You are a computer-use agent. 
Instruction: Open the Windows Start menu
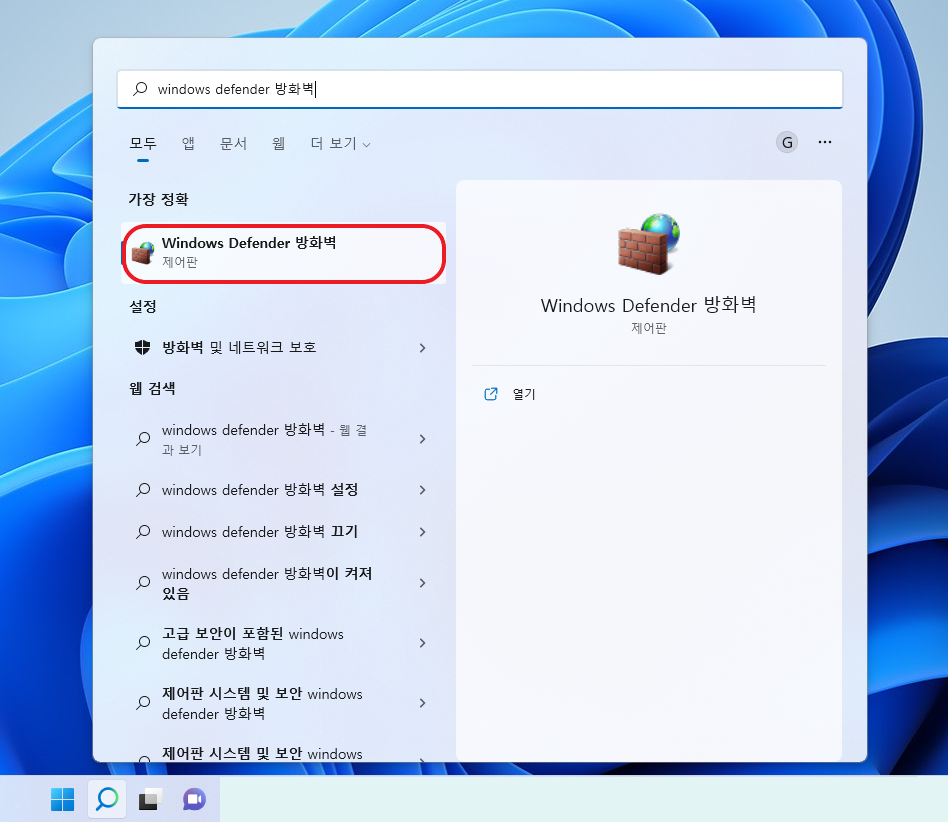tap(62, 799)
